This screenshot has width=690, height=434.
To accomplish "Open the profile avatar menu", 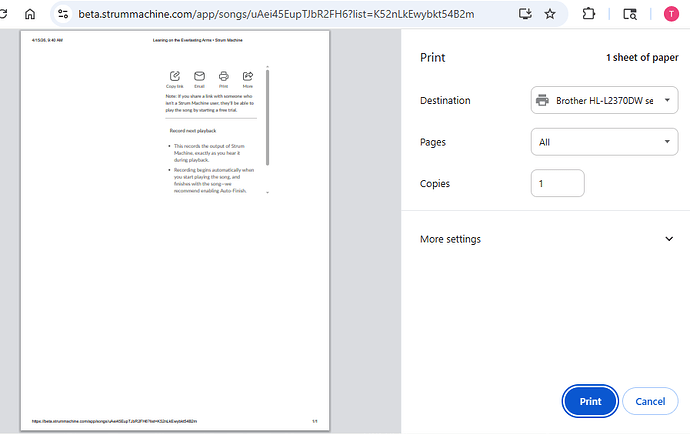I will 669,15.
